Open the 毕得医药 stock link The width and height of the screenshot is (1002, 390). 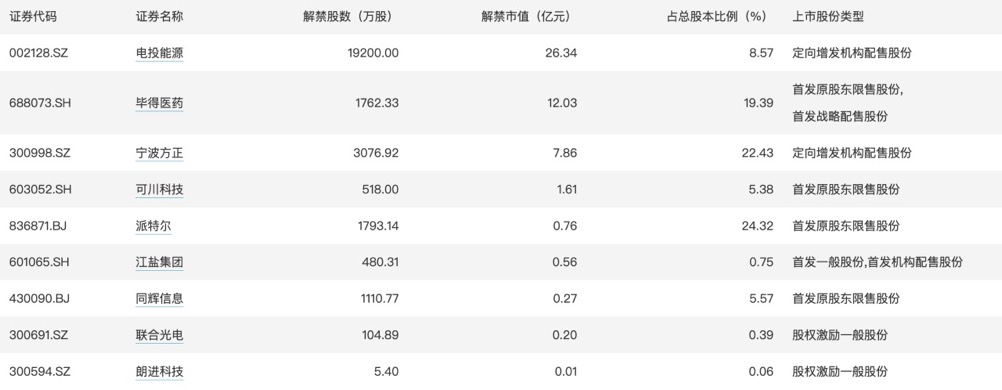pos(160,103)
